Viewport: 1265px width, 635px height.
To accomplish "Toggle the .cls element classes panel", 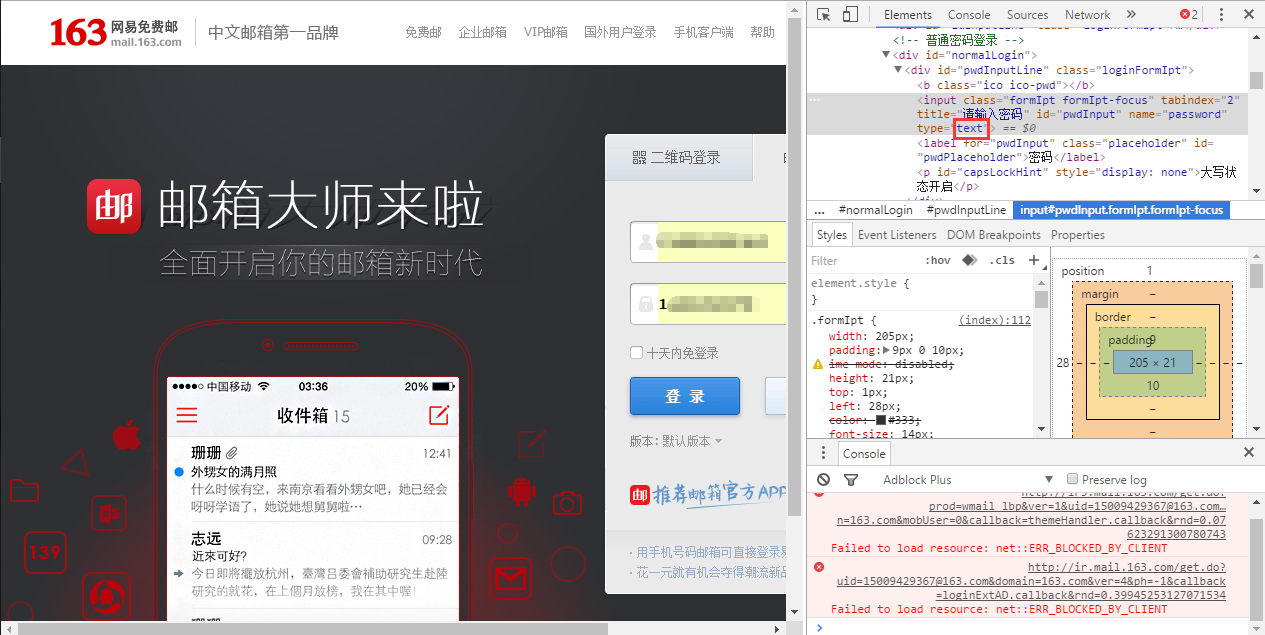I will pos(1001,260).
